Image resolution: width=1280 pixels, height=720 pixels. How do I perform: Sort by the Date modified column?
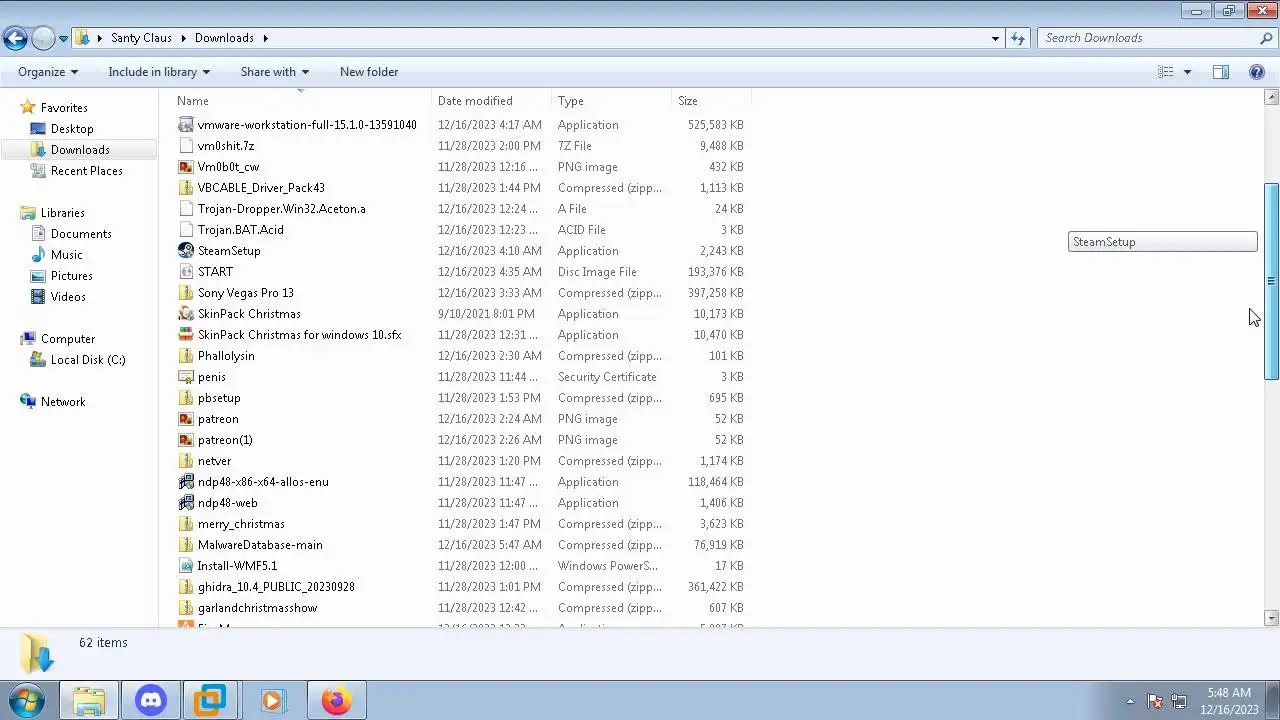click(x=493, y=101)
